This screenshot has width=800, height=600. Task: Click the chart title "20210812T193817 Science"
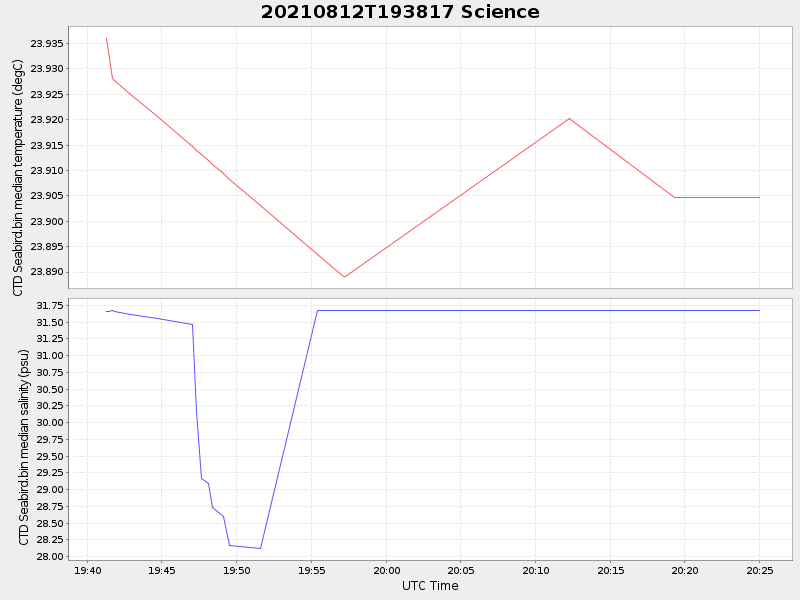point(400,12)
